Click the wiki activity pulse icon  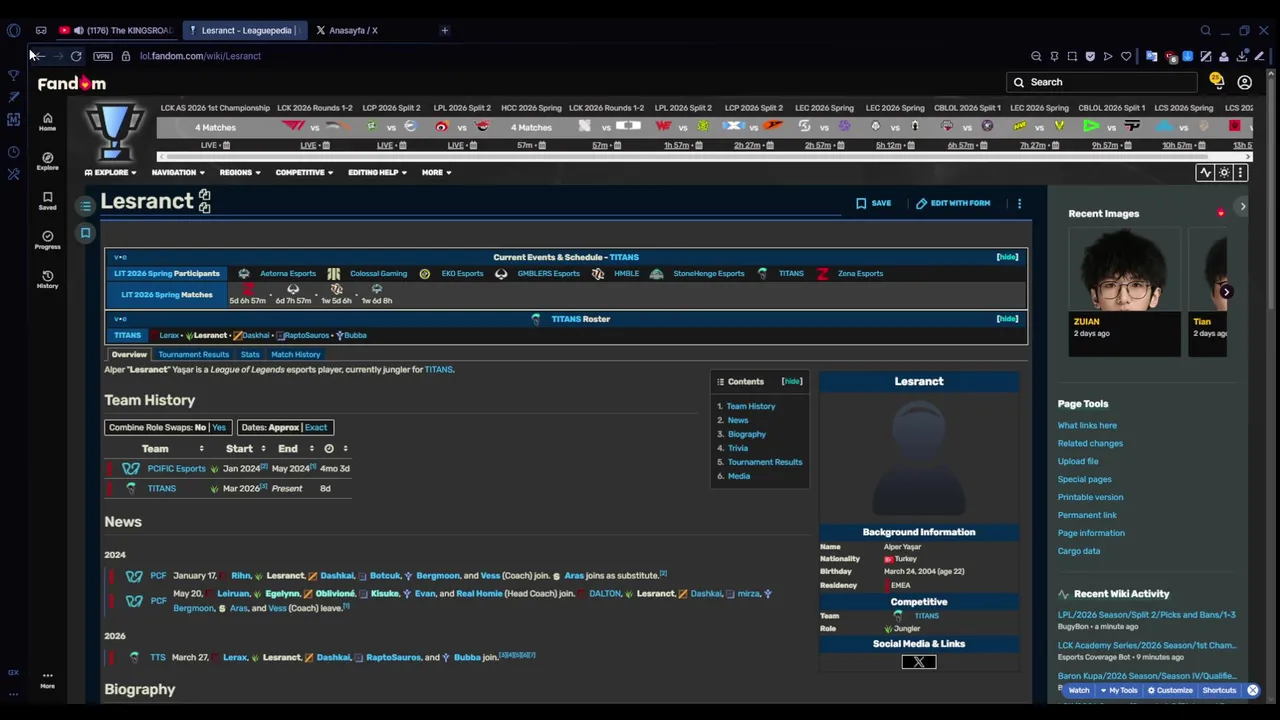1206,172
